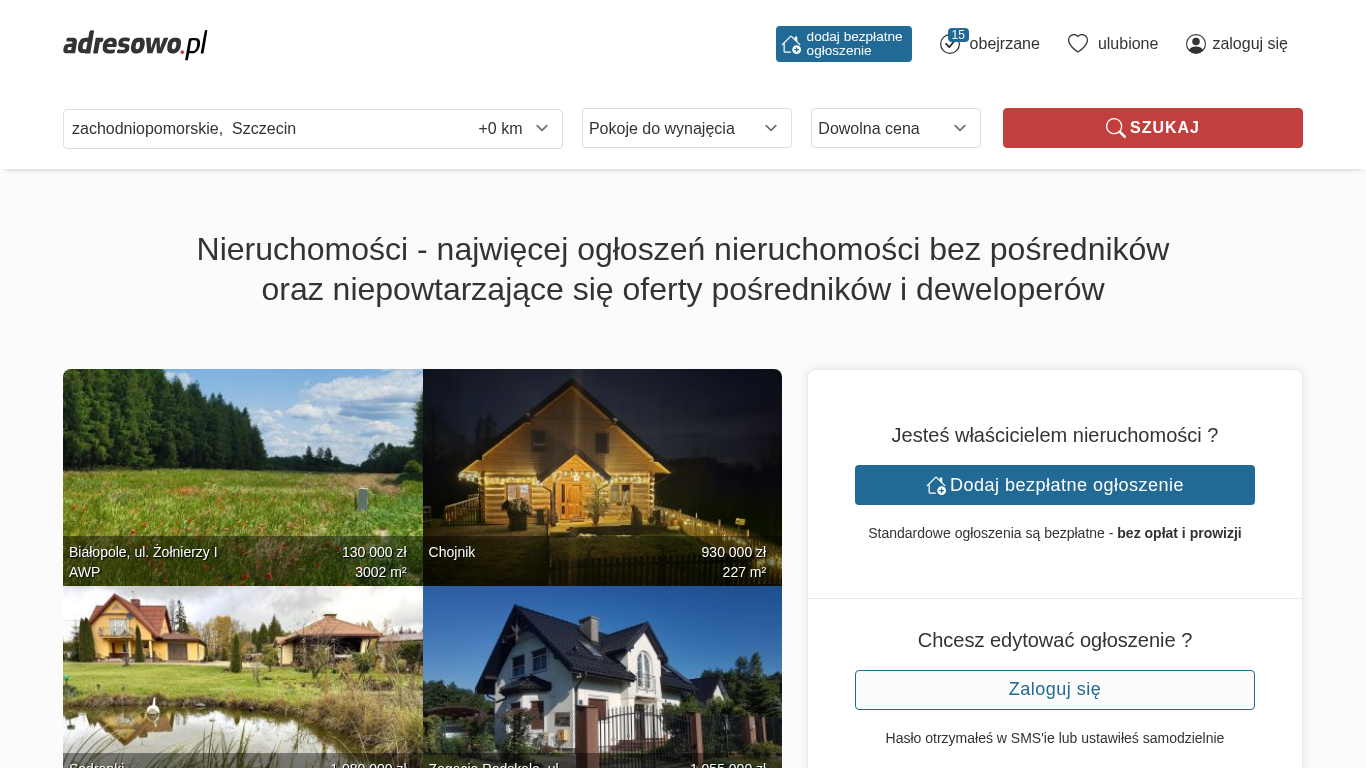
Task: Click the adresowo.pl logo
Action: point(135,44)
